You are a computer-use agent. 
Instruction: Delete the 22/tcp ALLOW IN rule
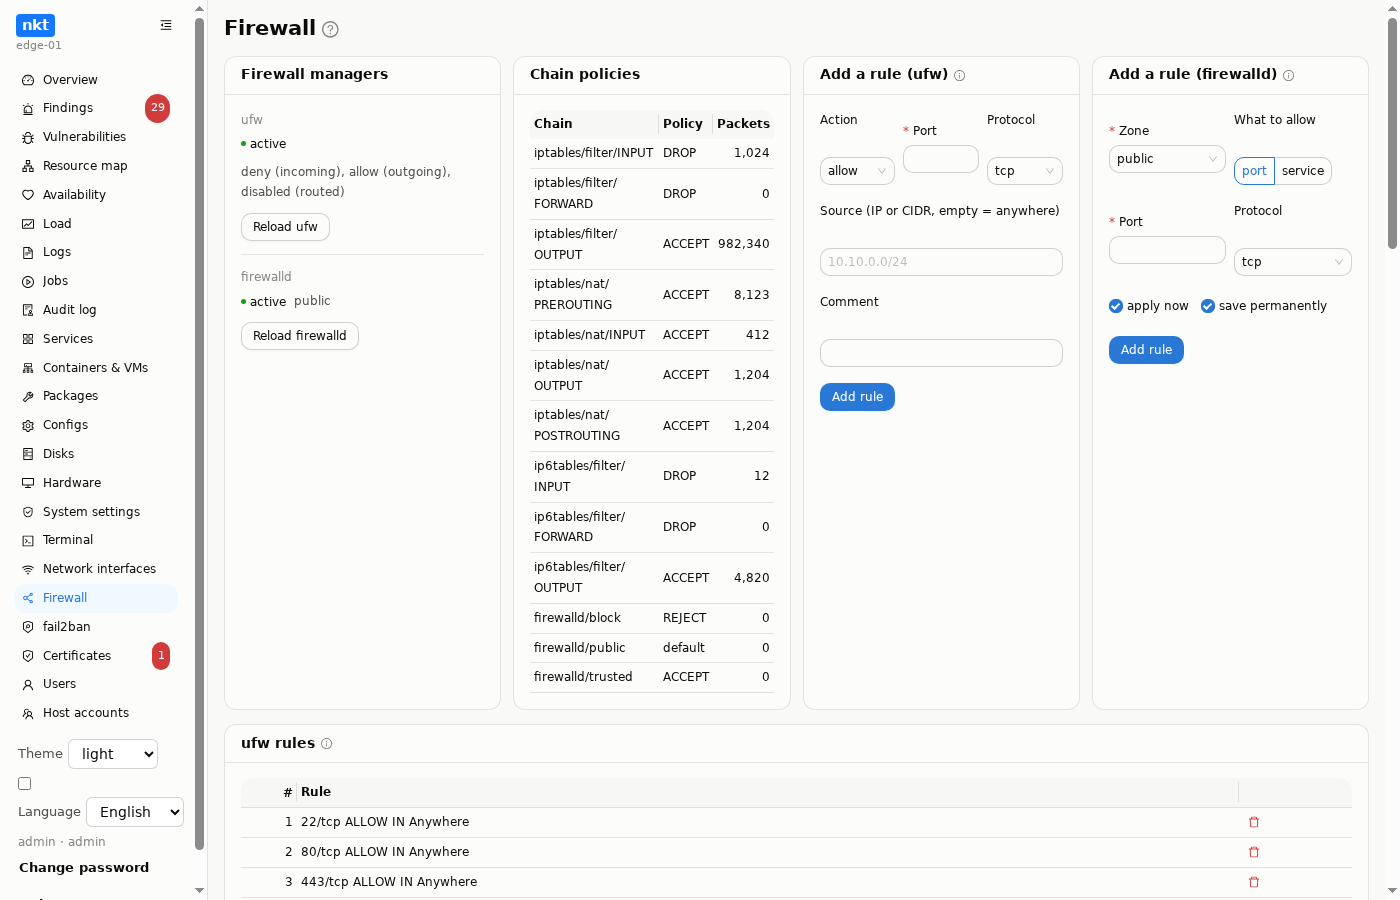click(x=1254, y=822)
